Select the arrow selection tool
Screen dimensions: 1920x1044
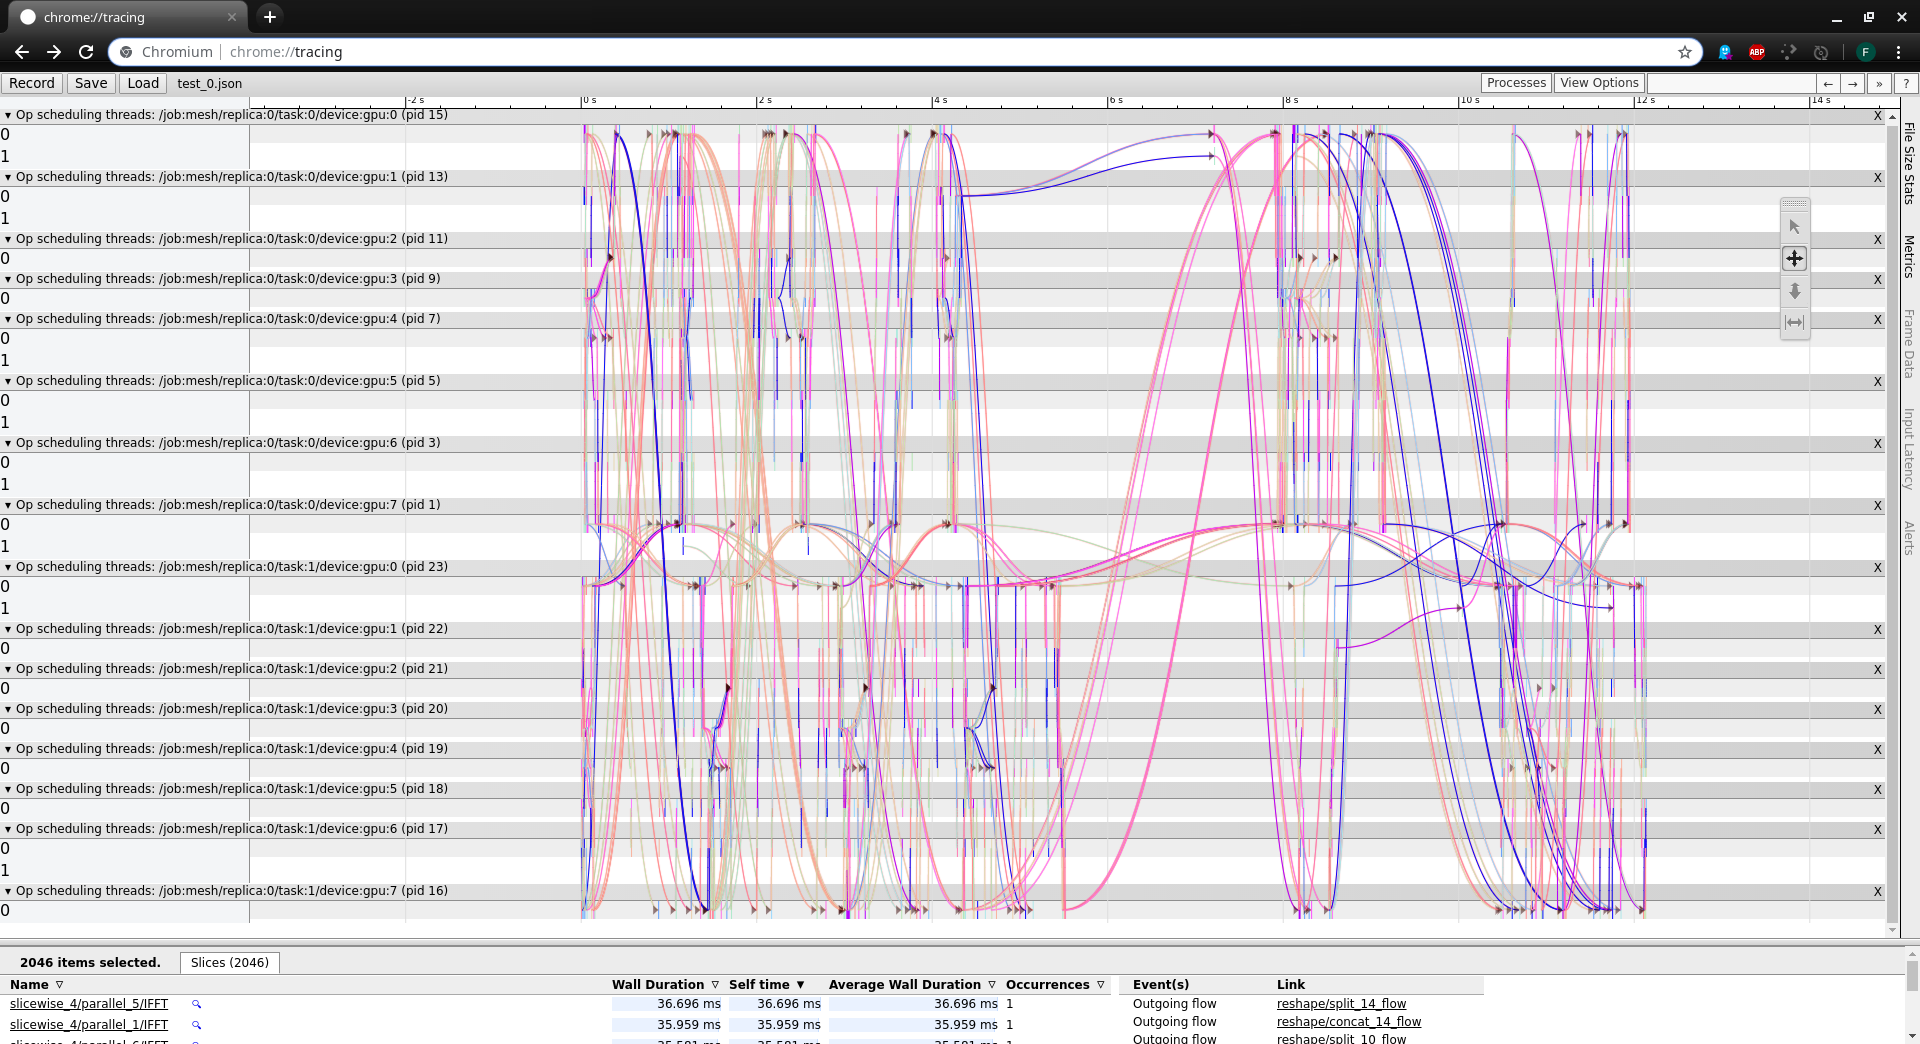point(1795,227)
